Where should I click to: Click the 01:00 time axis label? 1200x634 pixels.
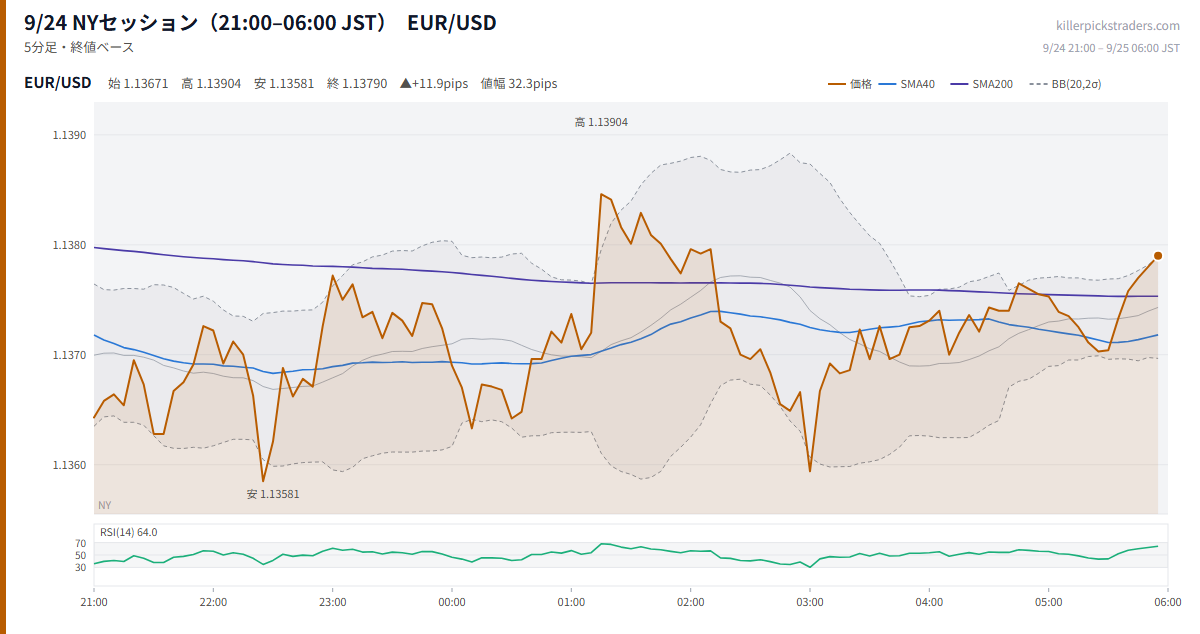click(x=571, y=602)
